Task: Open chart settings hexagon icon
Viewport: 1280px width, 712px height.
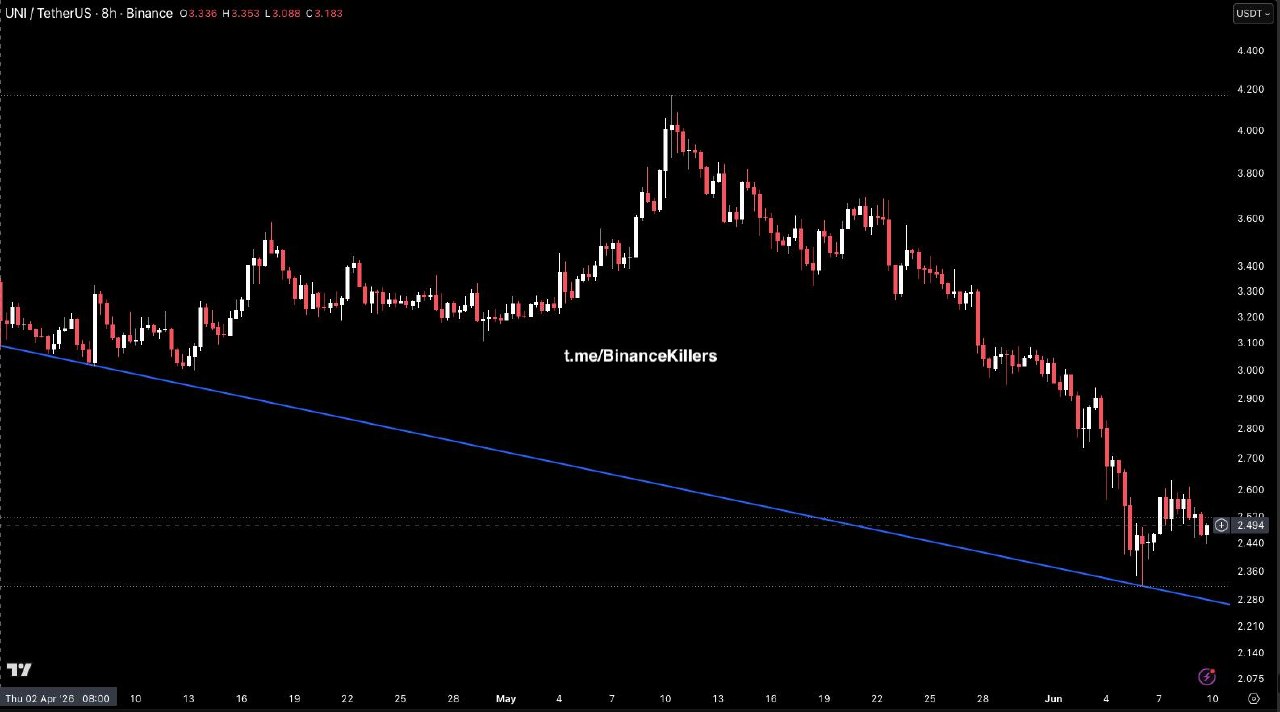Action: [1254, 698]
